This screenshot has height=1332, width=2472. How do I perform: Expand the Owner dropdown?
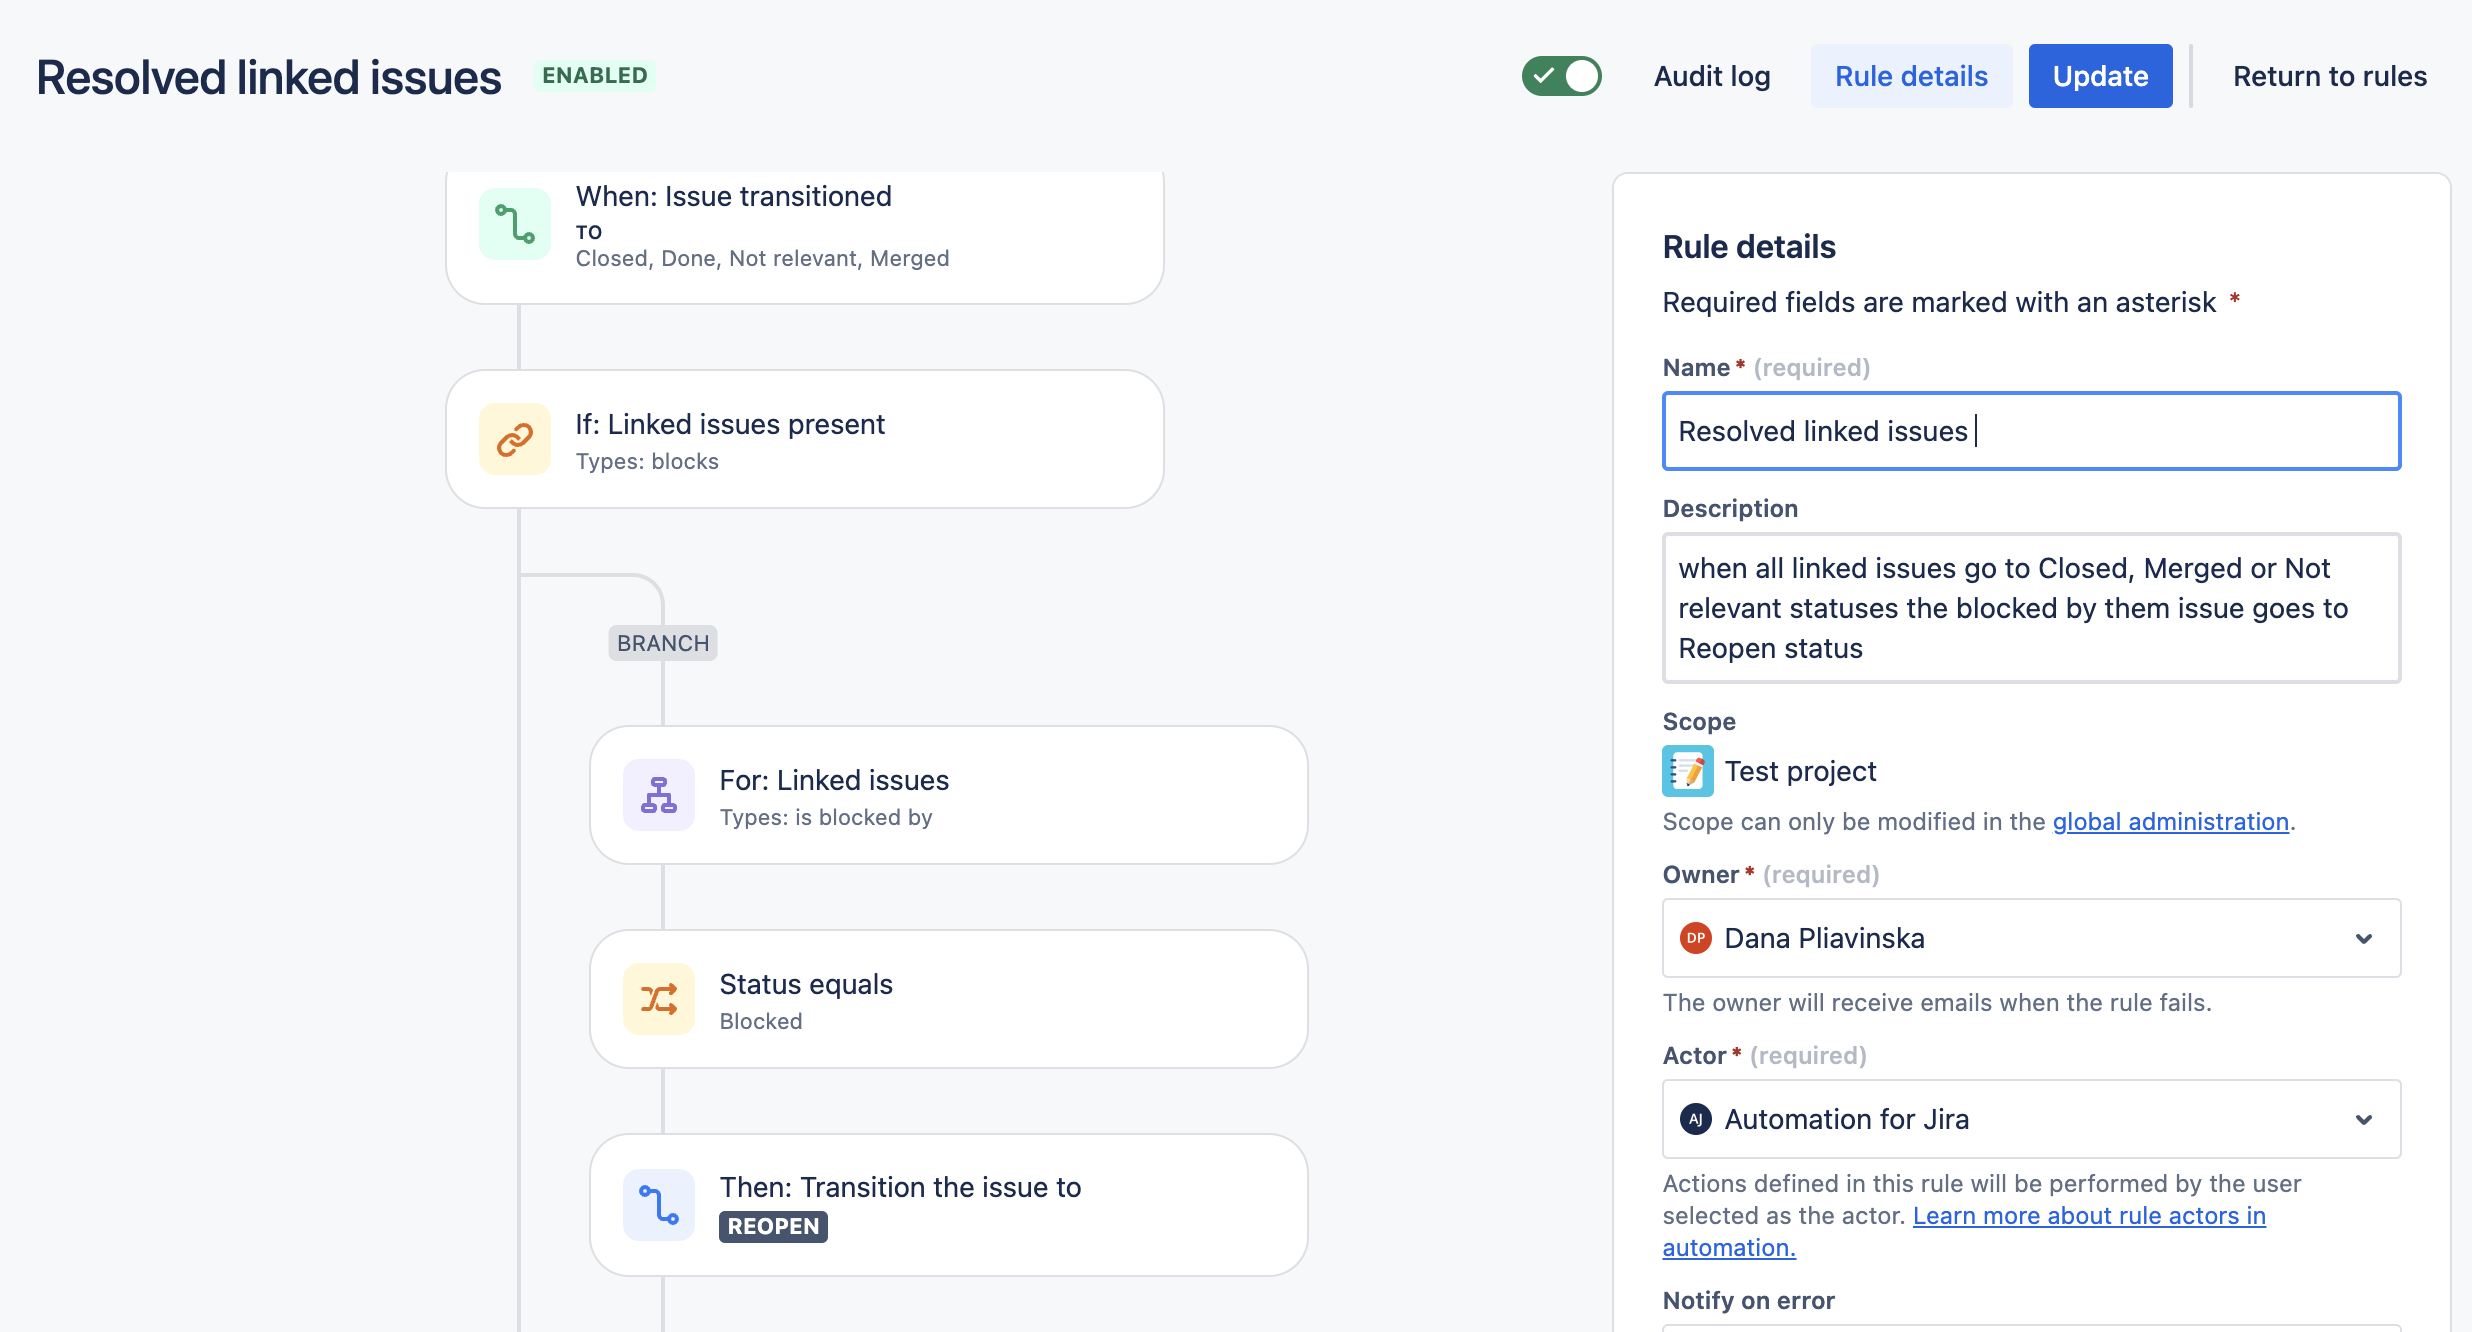click(2031, 938)
